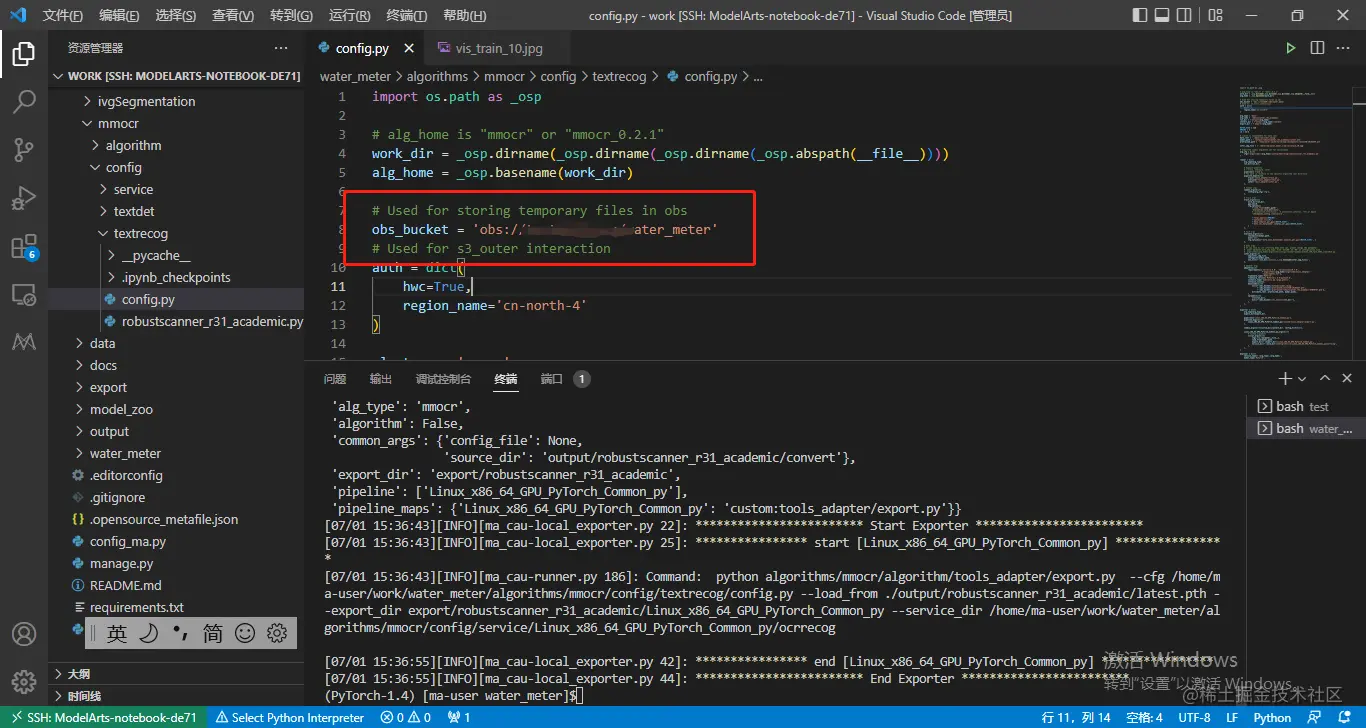The image size is (1366, 728).
Task: Open the Remote Explorer view
Action: coord(24,295)
